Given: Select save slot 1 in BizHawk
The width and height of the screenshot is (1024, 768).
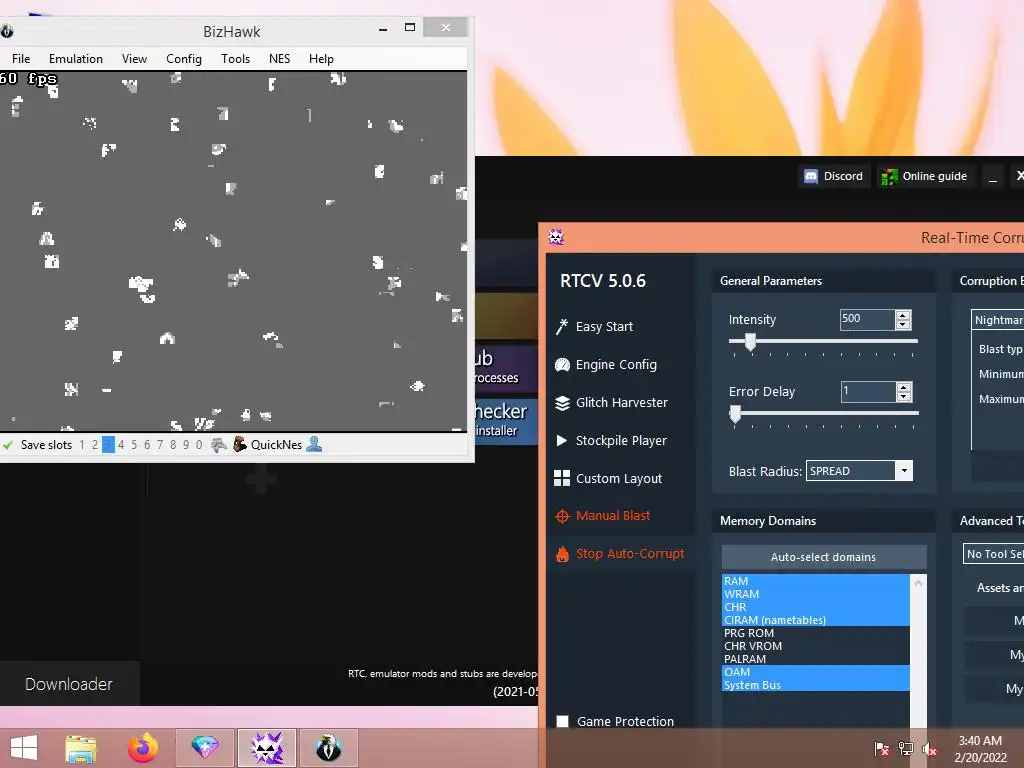Looking at the screenshot, I should [x=82, y=445].
